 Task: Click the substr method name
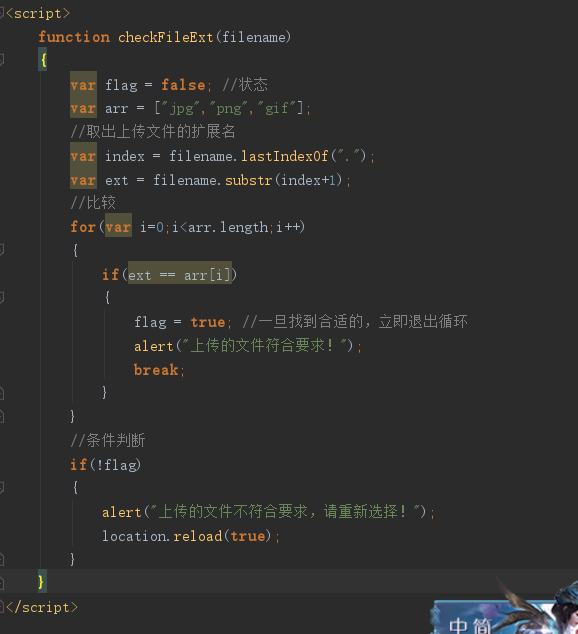tap(248, 180)
